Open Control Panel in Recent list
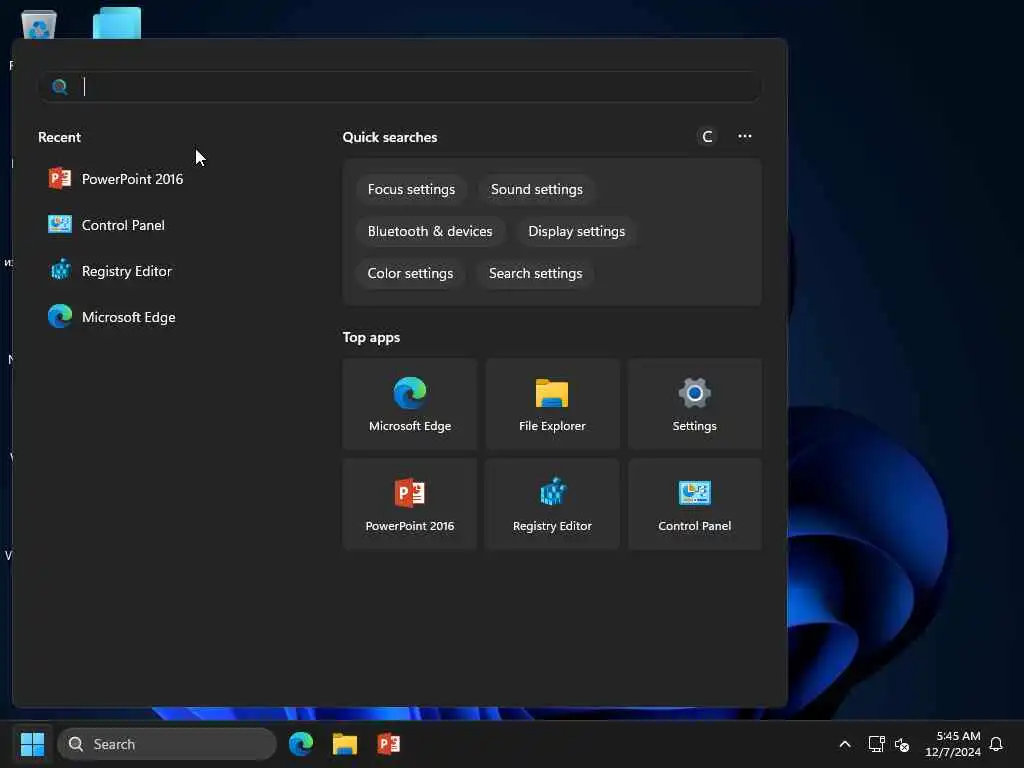The image size is (1024, 768). pos(106,225)
